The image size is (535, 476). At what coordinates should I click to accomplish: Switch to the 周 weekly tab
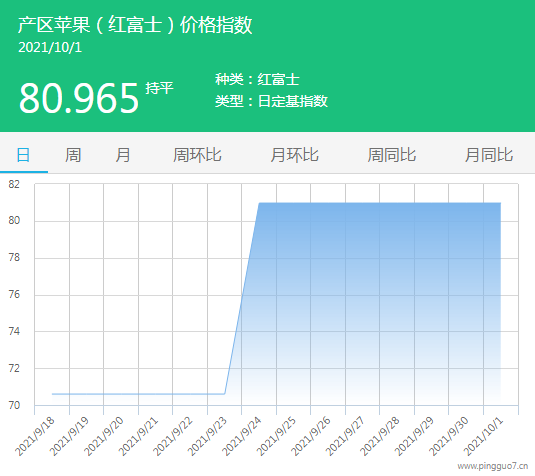coord(73,155)
